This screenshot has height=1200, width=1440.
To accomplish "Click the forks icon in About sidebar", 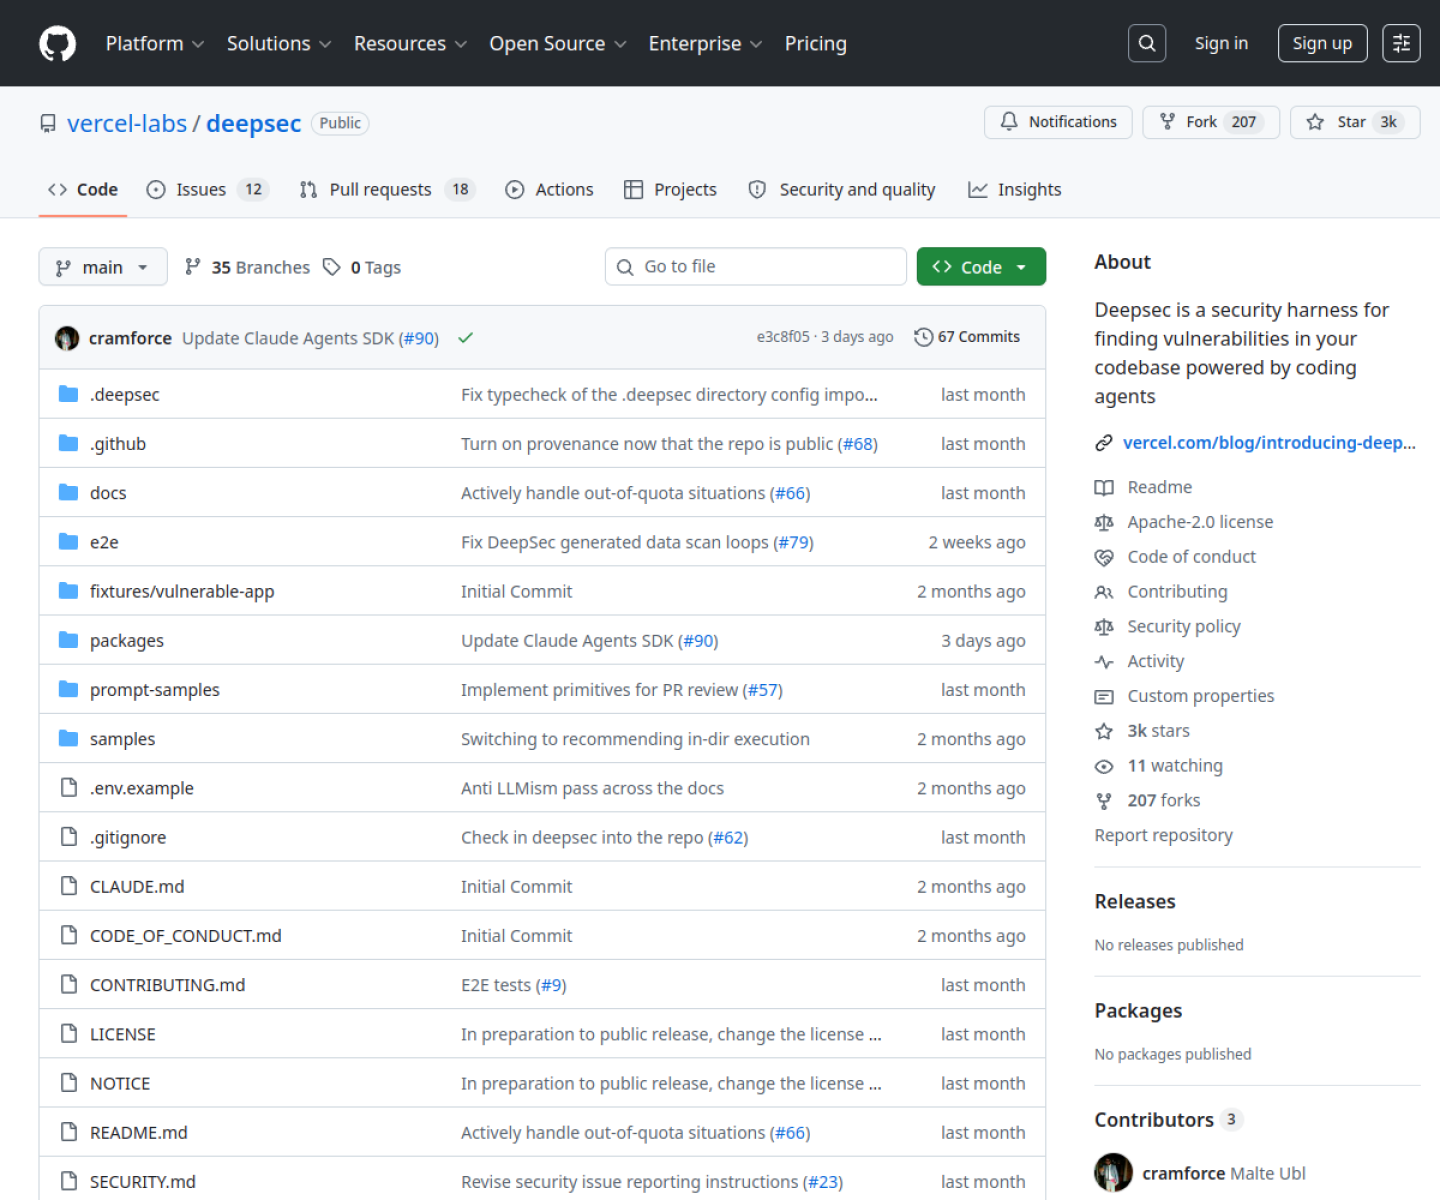I will click(1104, 801).
